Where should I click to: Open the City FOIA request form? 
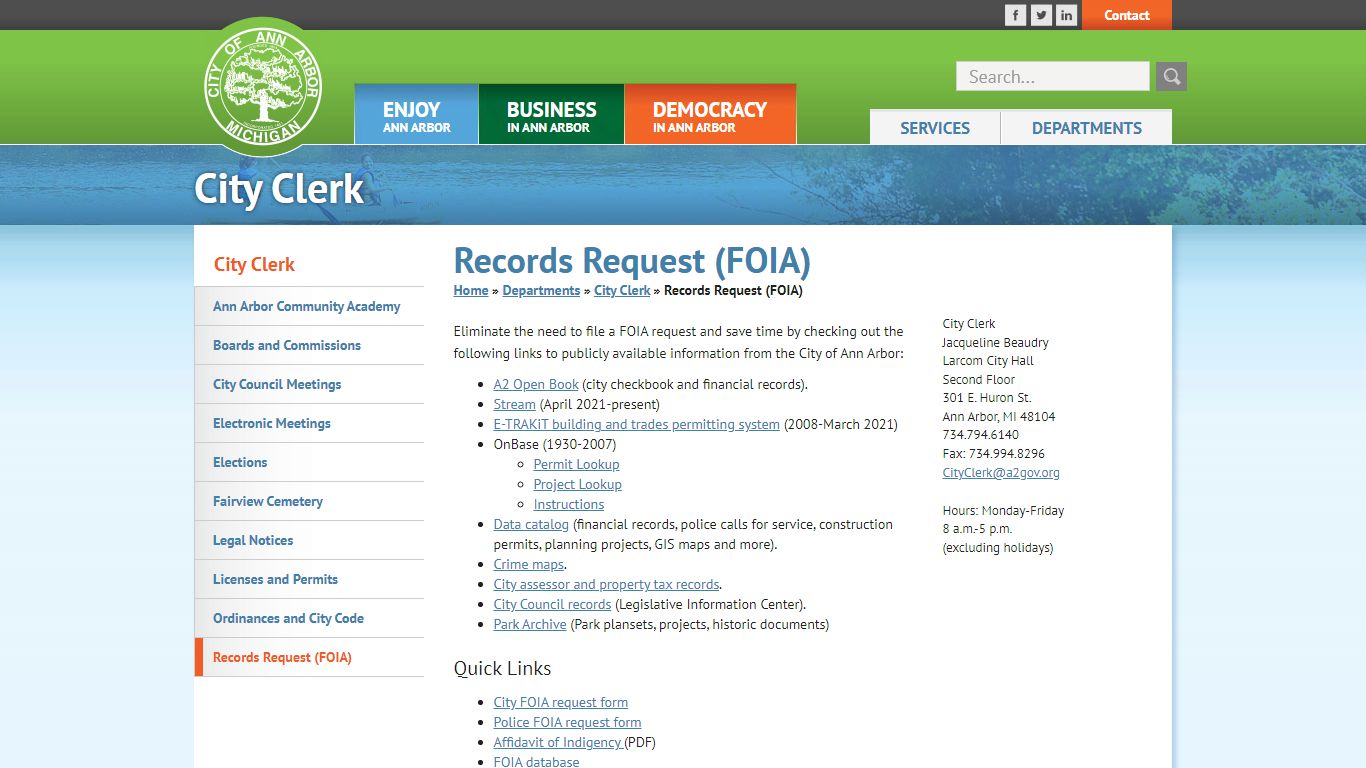pyautogui.click(x=561, y=702)
